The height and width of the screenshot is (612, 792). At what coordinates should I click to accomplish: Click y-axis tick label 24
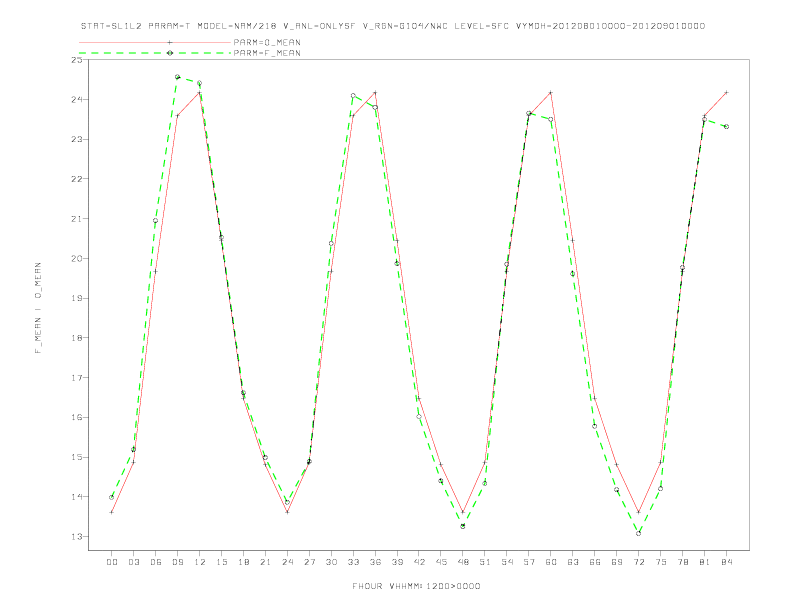pyautogui.click(x=77, y=99)
